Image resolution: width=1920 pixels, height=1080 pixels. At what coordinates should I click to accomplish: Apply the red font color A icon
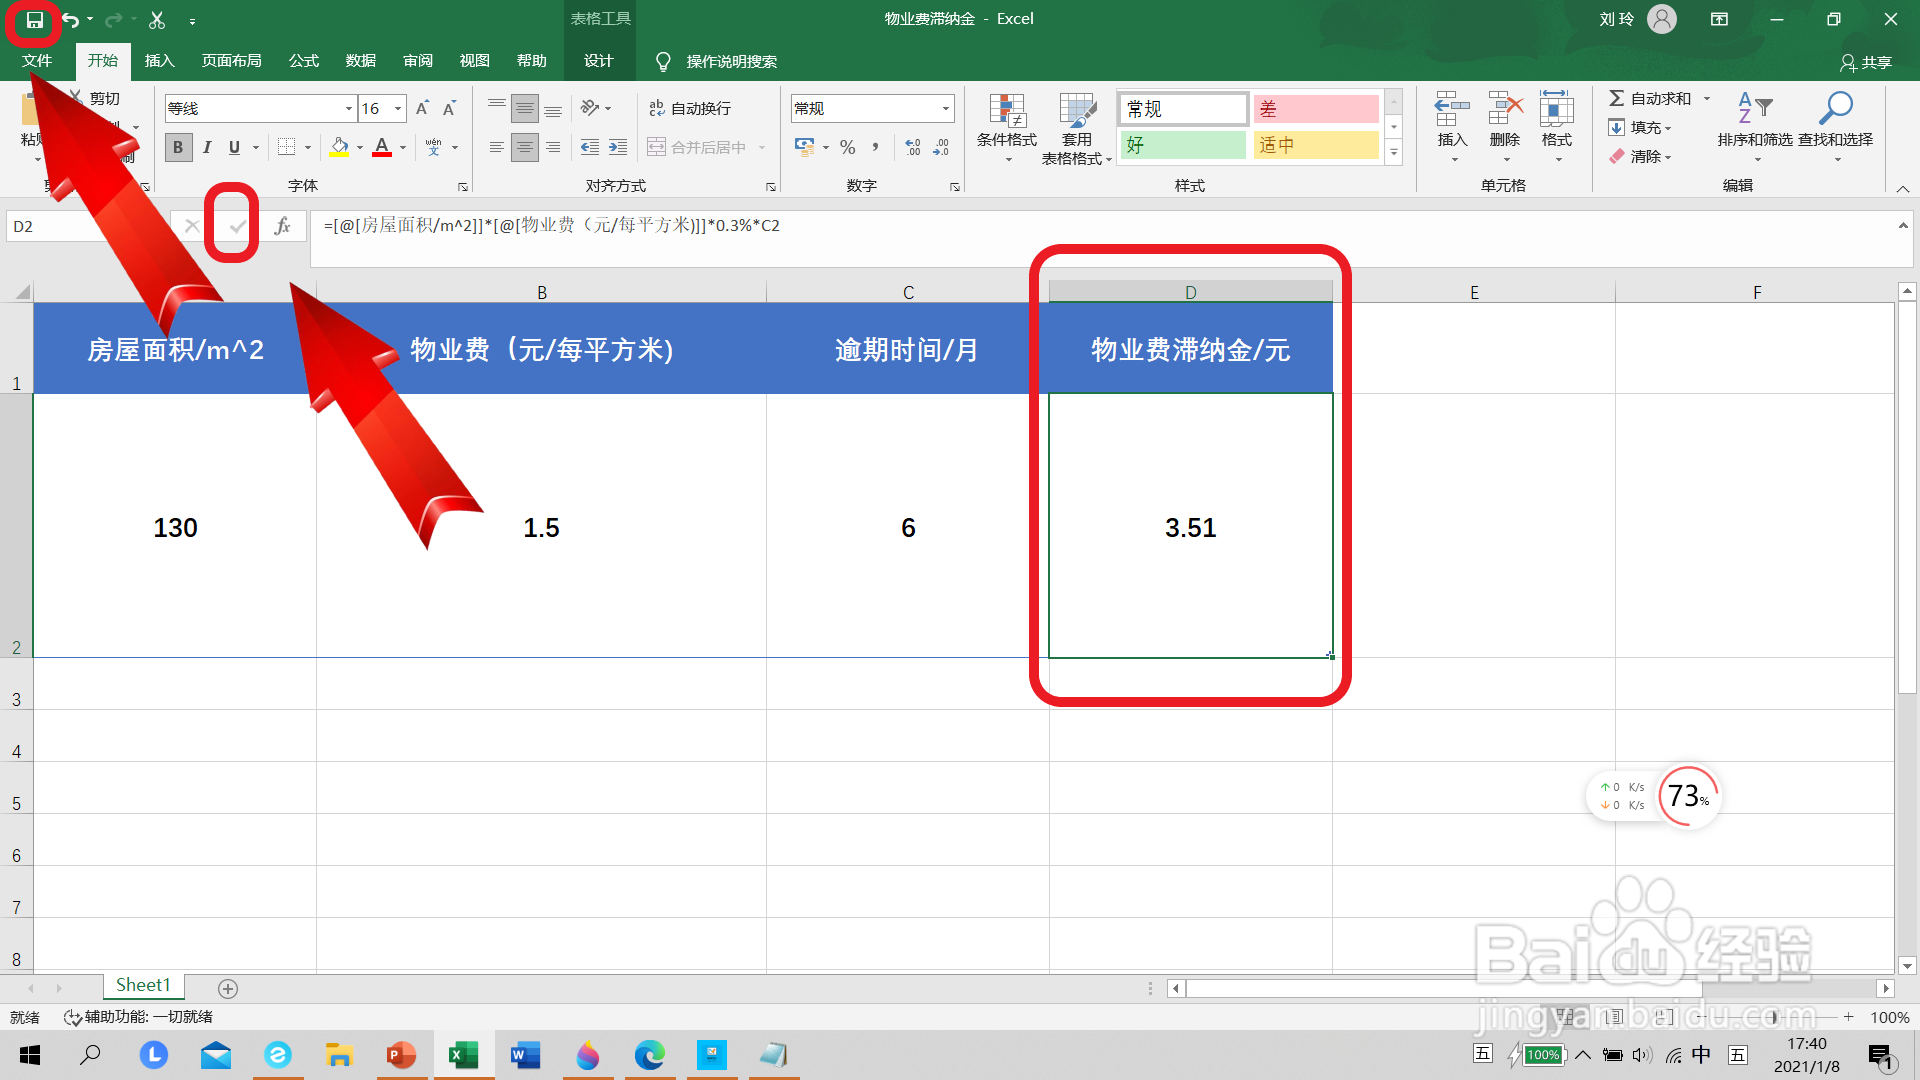point(382,147)
